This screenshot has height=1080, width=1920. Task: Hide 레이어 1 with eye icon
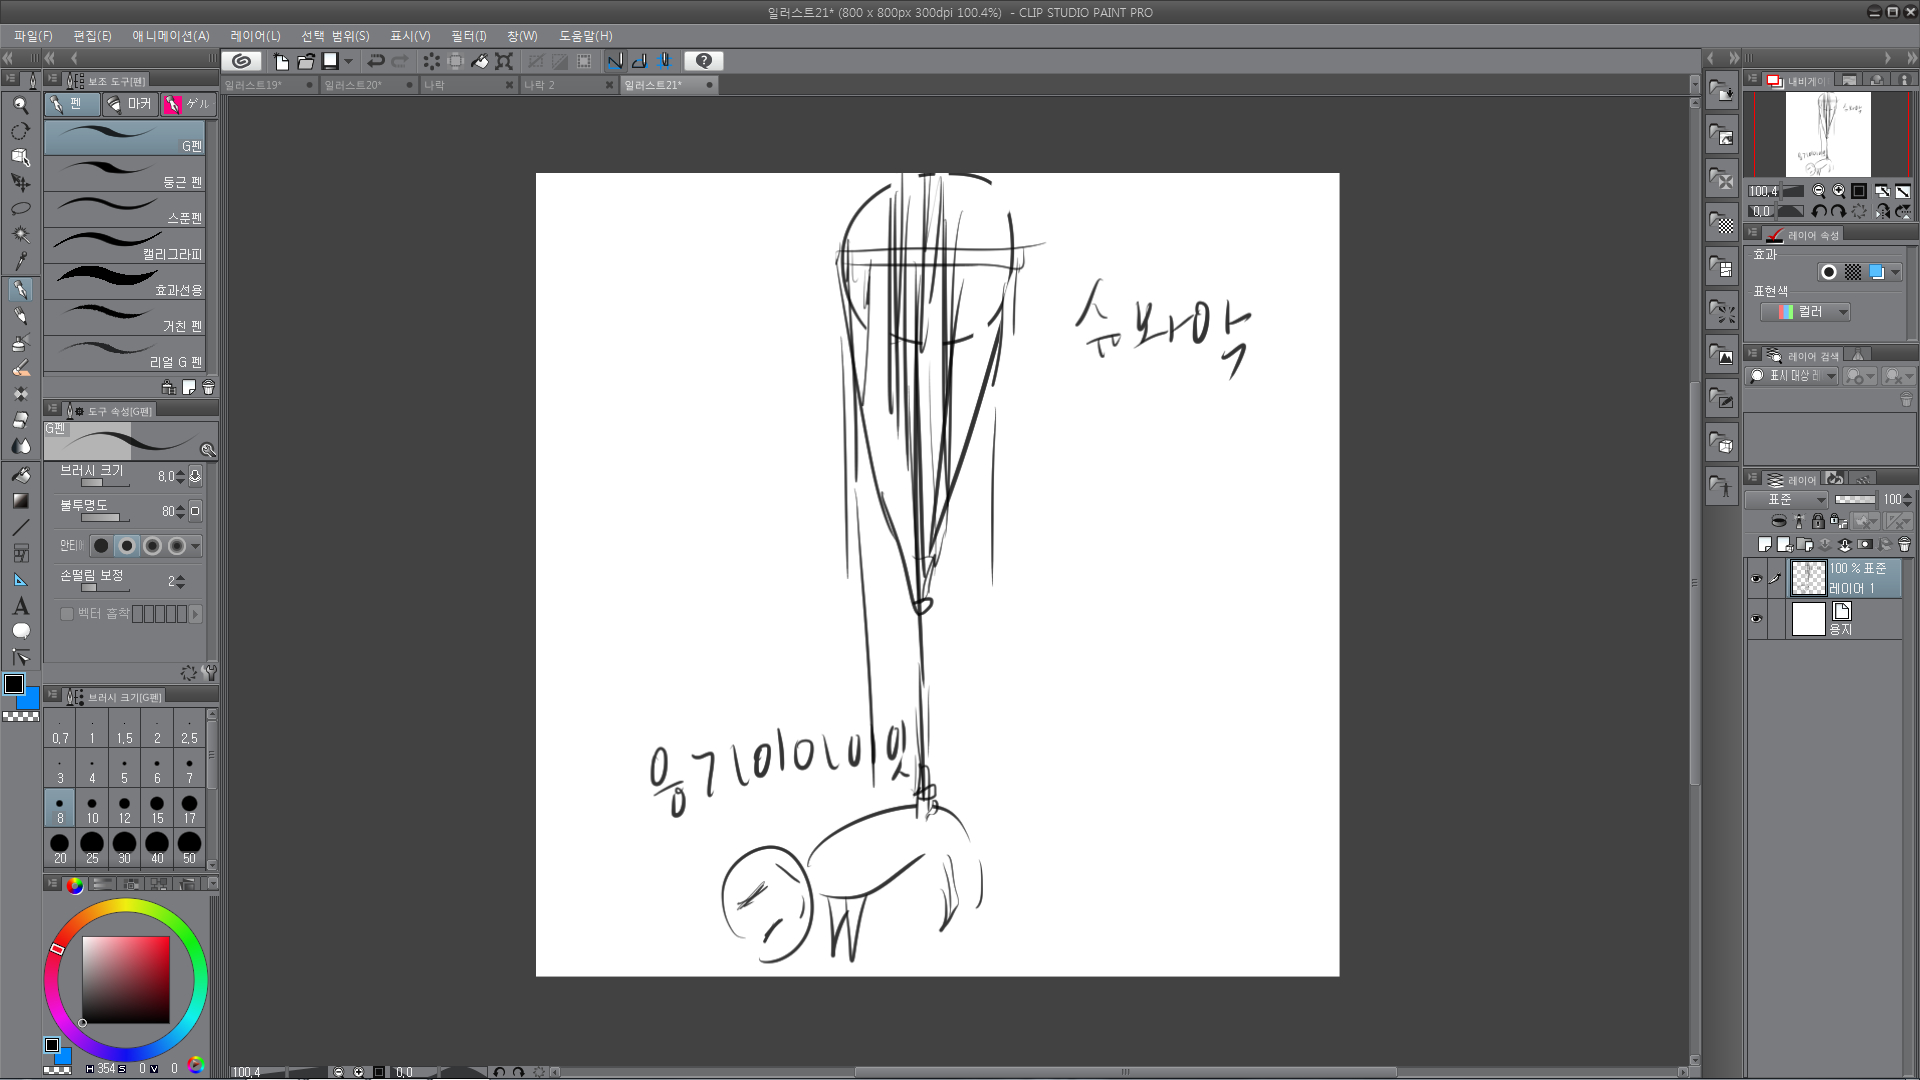[1757, 579]
